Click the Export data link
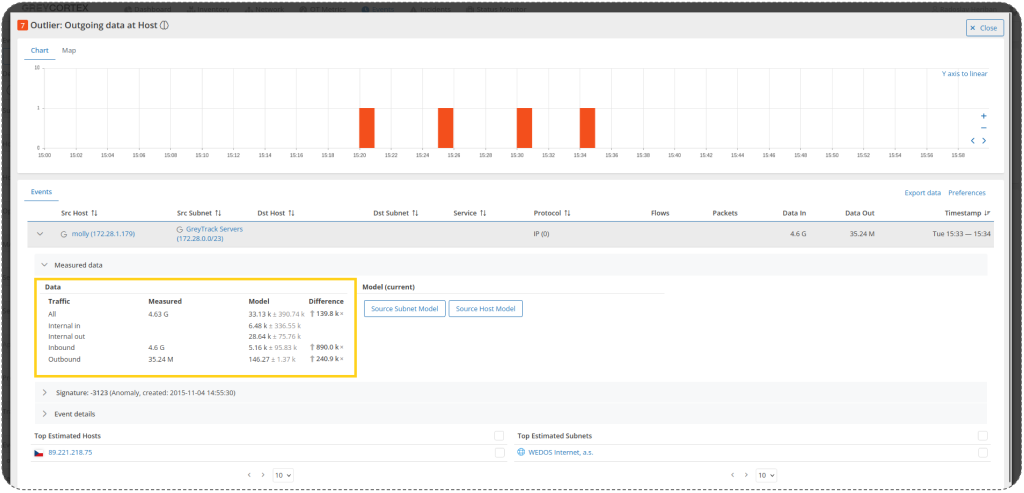The width and height of the screenshot is (1024, 493). point(920,192)
